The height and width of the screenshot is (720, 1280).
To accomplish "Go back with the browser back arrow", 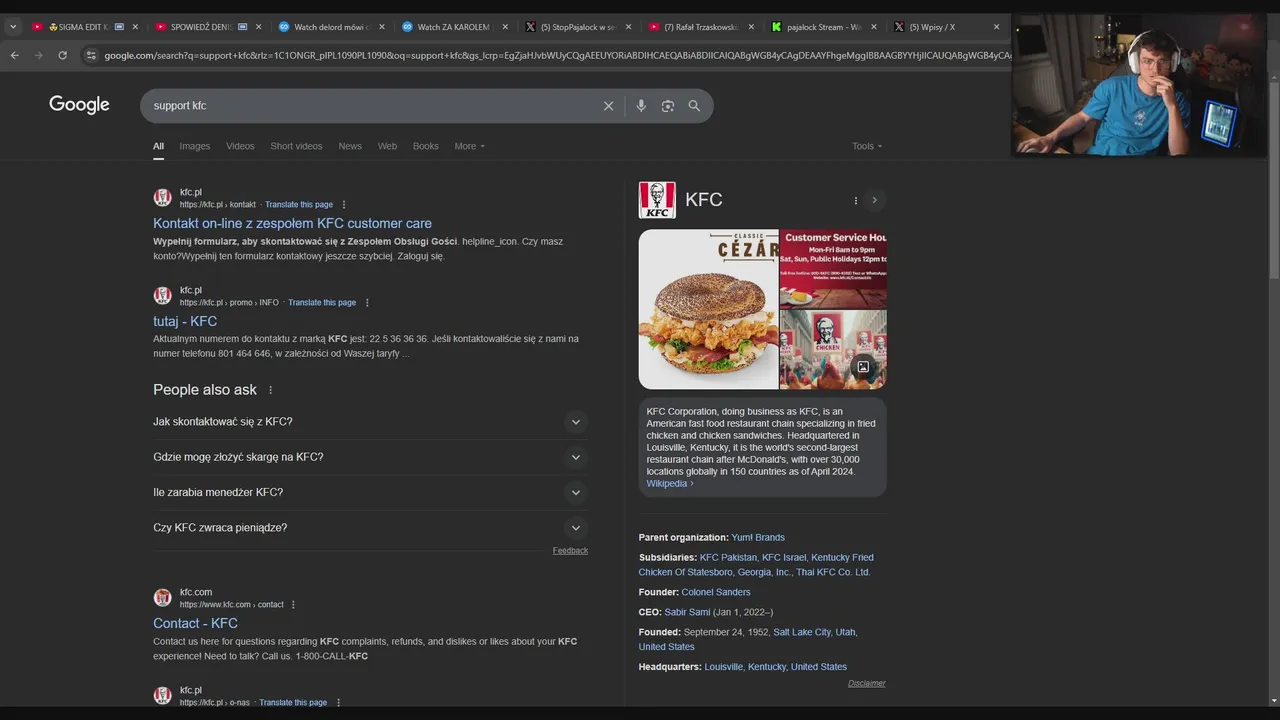I will click(14, 55).
